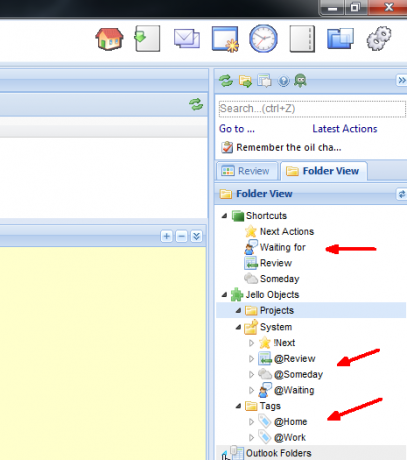Screen dimensions: 407x460
Task: Click the clock icon in toolbar
Action: 263,38
